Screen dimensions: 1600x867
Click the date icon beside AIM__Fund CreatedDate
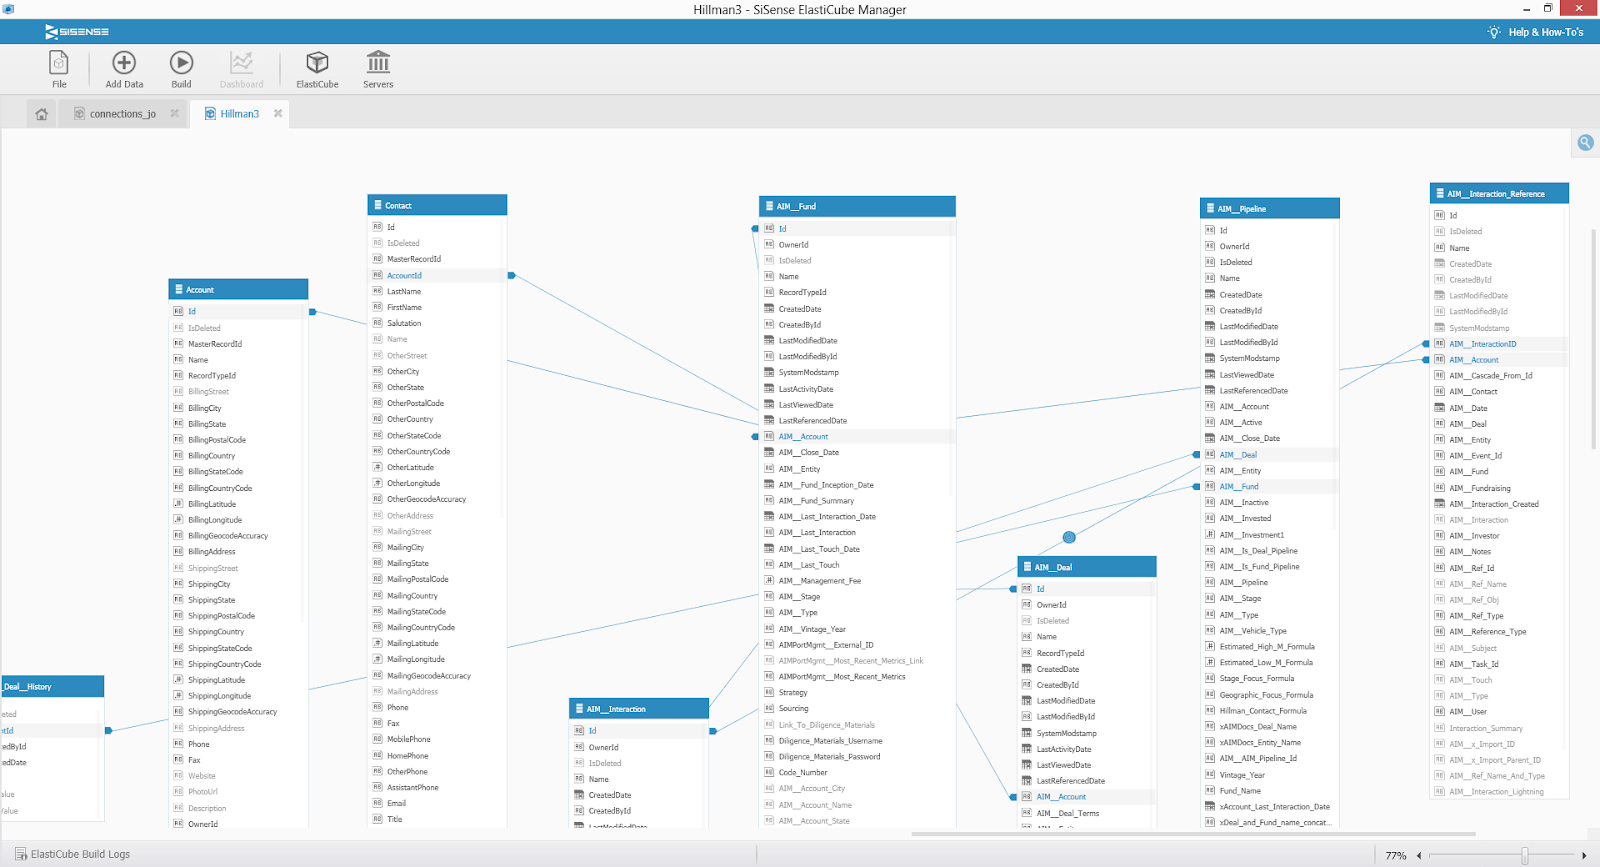769,308
